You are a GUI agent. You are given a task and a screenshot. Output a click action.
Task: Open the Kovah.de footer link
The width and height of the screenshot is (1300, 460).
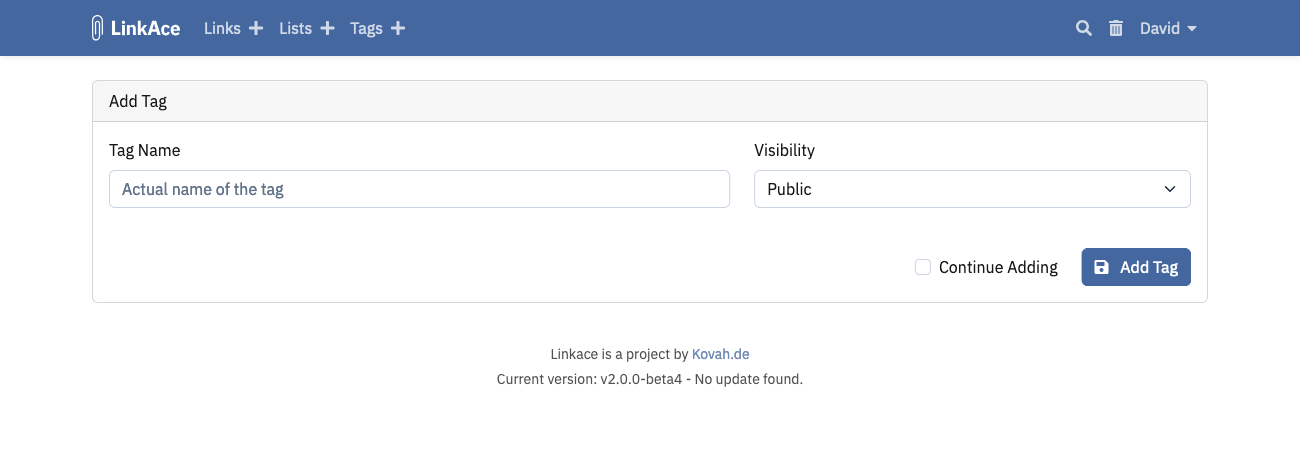720,354
